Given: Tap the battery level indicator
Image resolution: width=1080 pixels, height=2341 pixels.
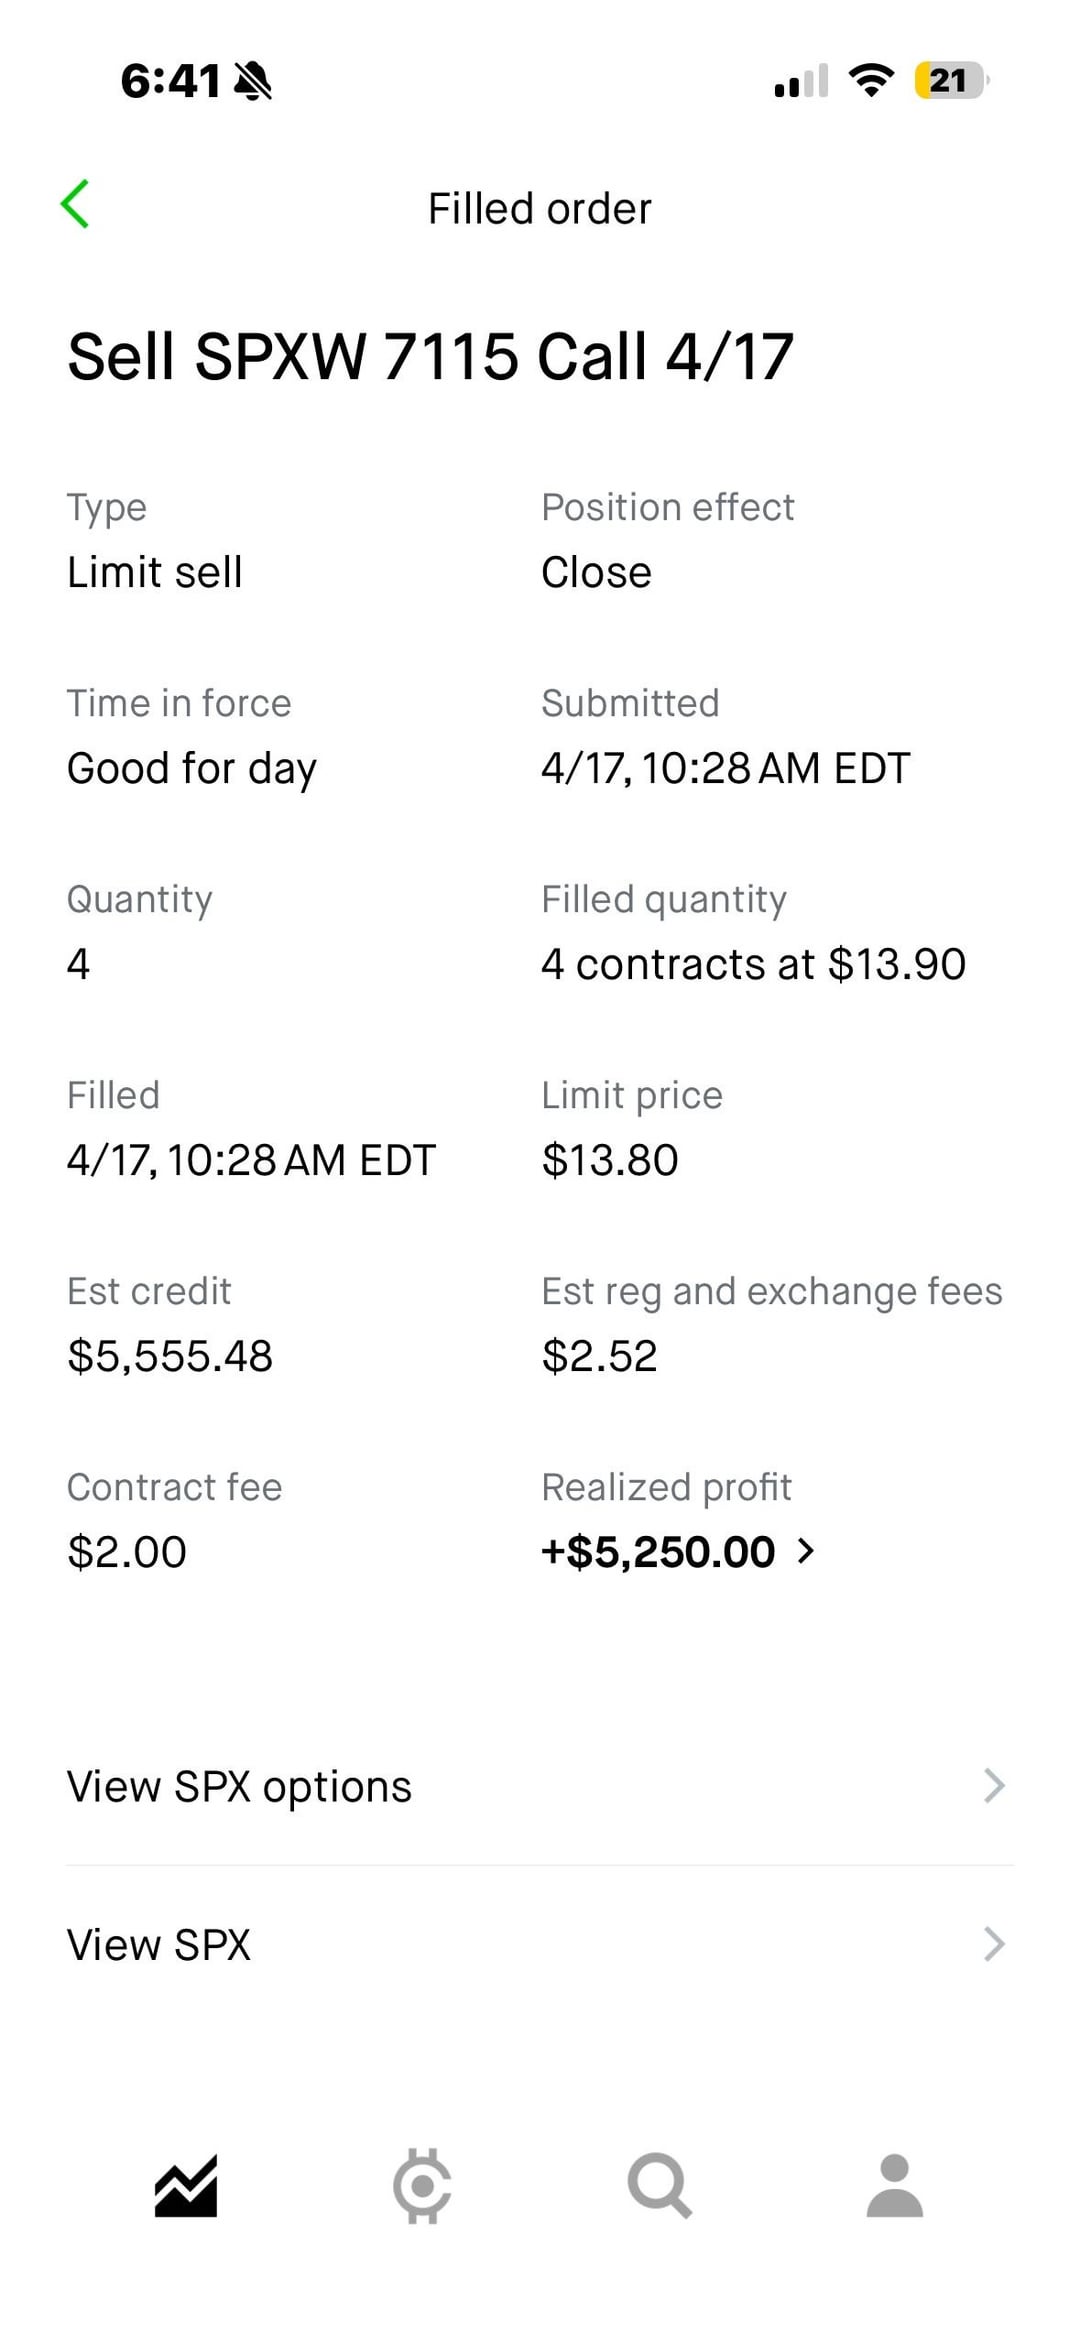Looking at the screenshot, I should 950,80.
